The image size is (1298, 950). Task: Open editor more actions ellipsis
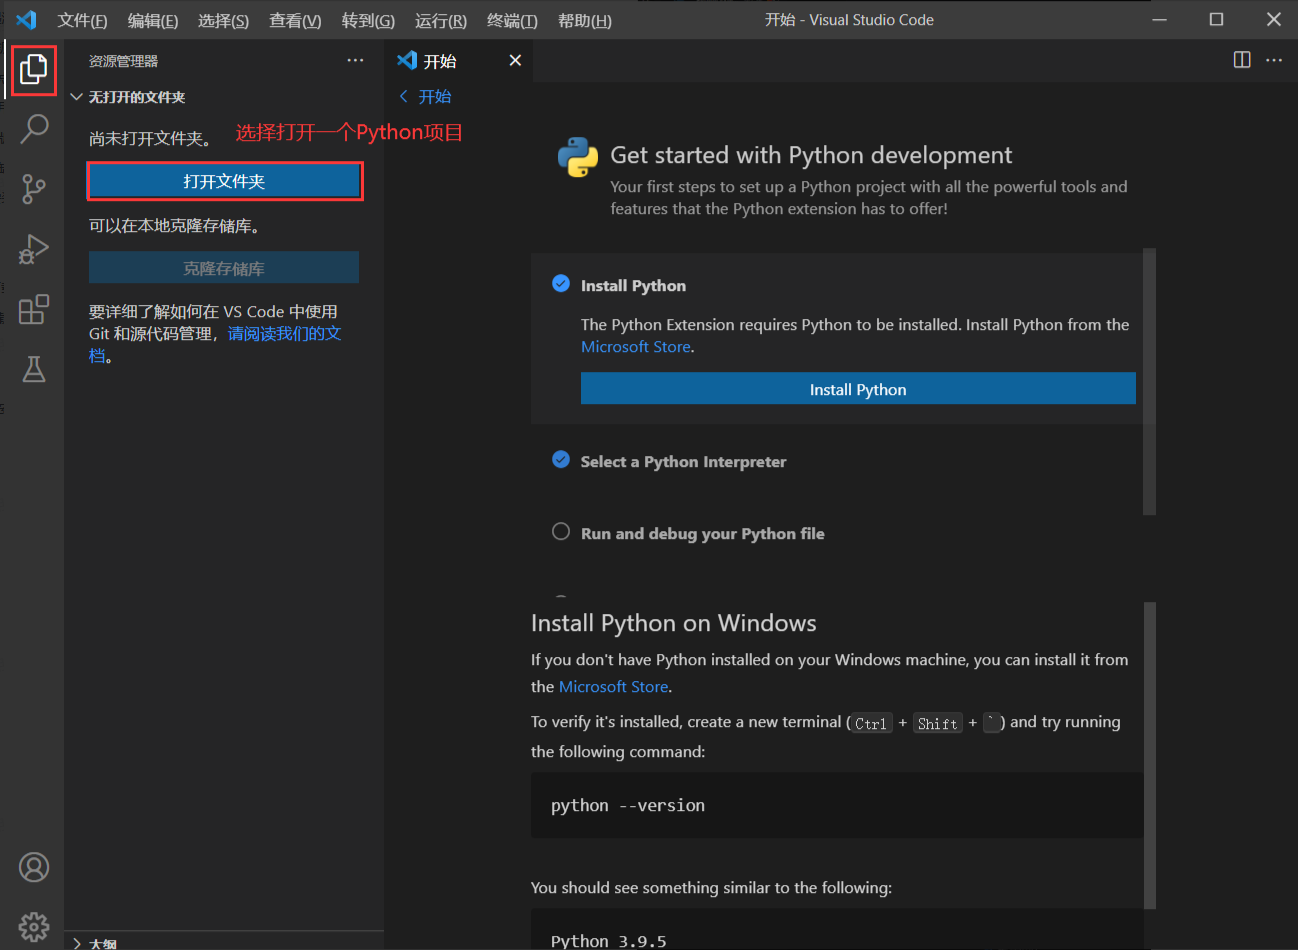tap(1274, 60)
